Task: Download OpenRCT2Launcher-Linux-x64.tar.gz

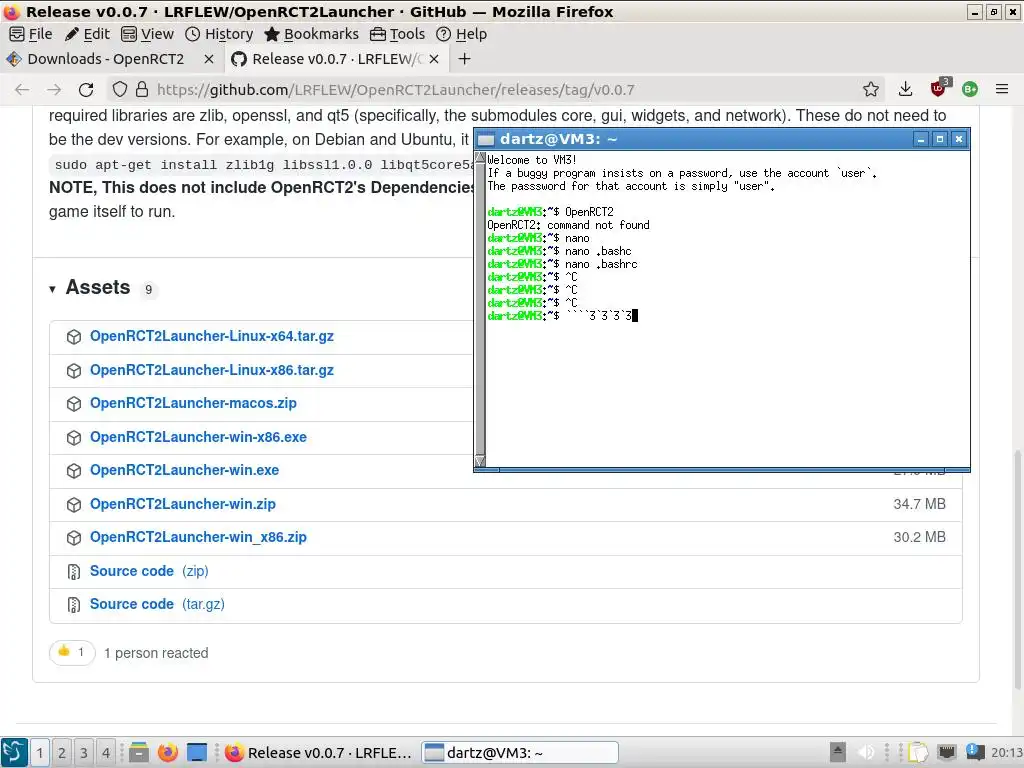Action: 212,336
